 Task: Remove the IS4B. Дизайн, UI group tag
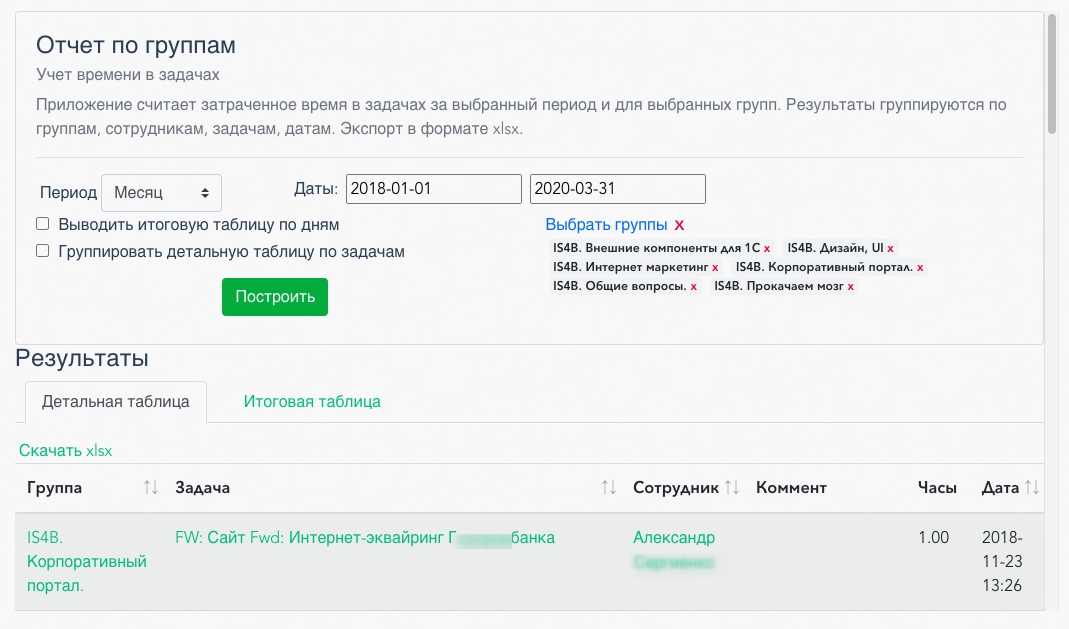(x=890, y=248)
